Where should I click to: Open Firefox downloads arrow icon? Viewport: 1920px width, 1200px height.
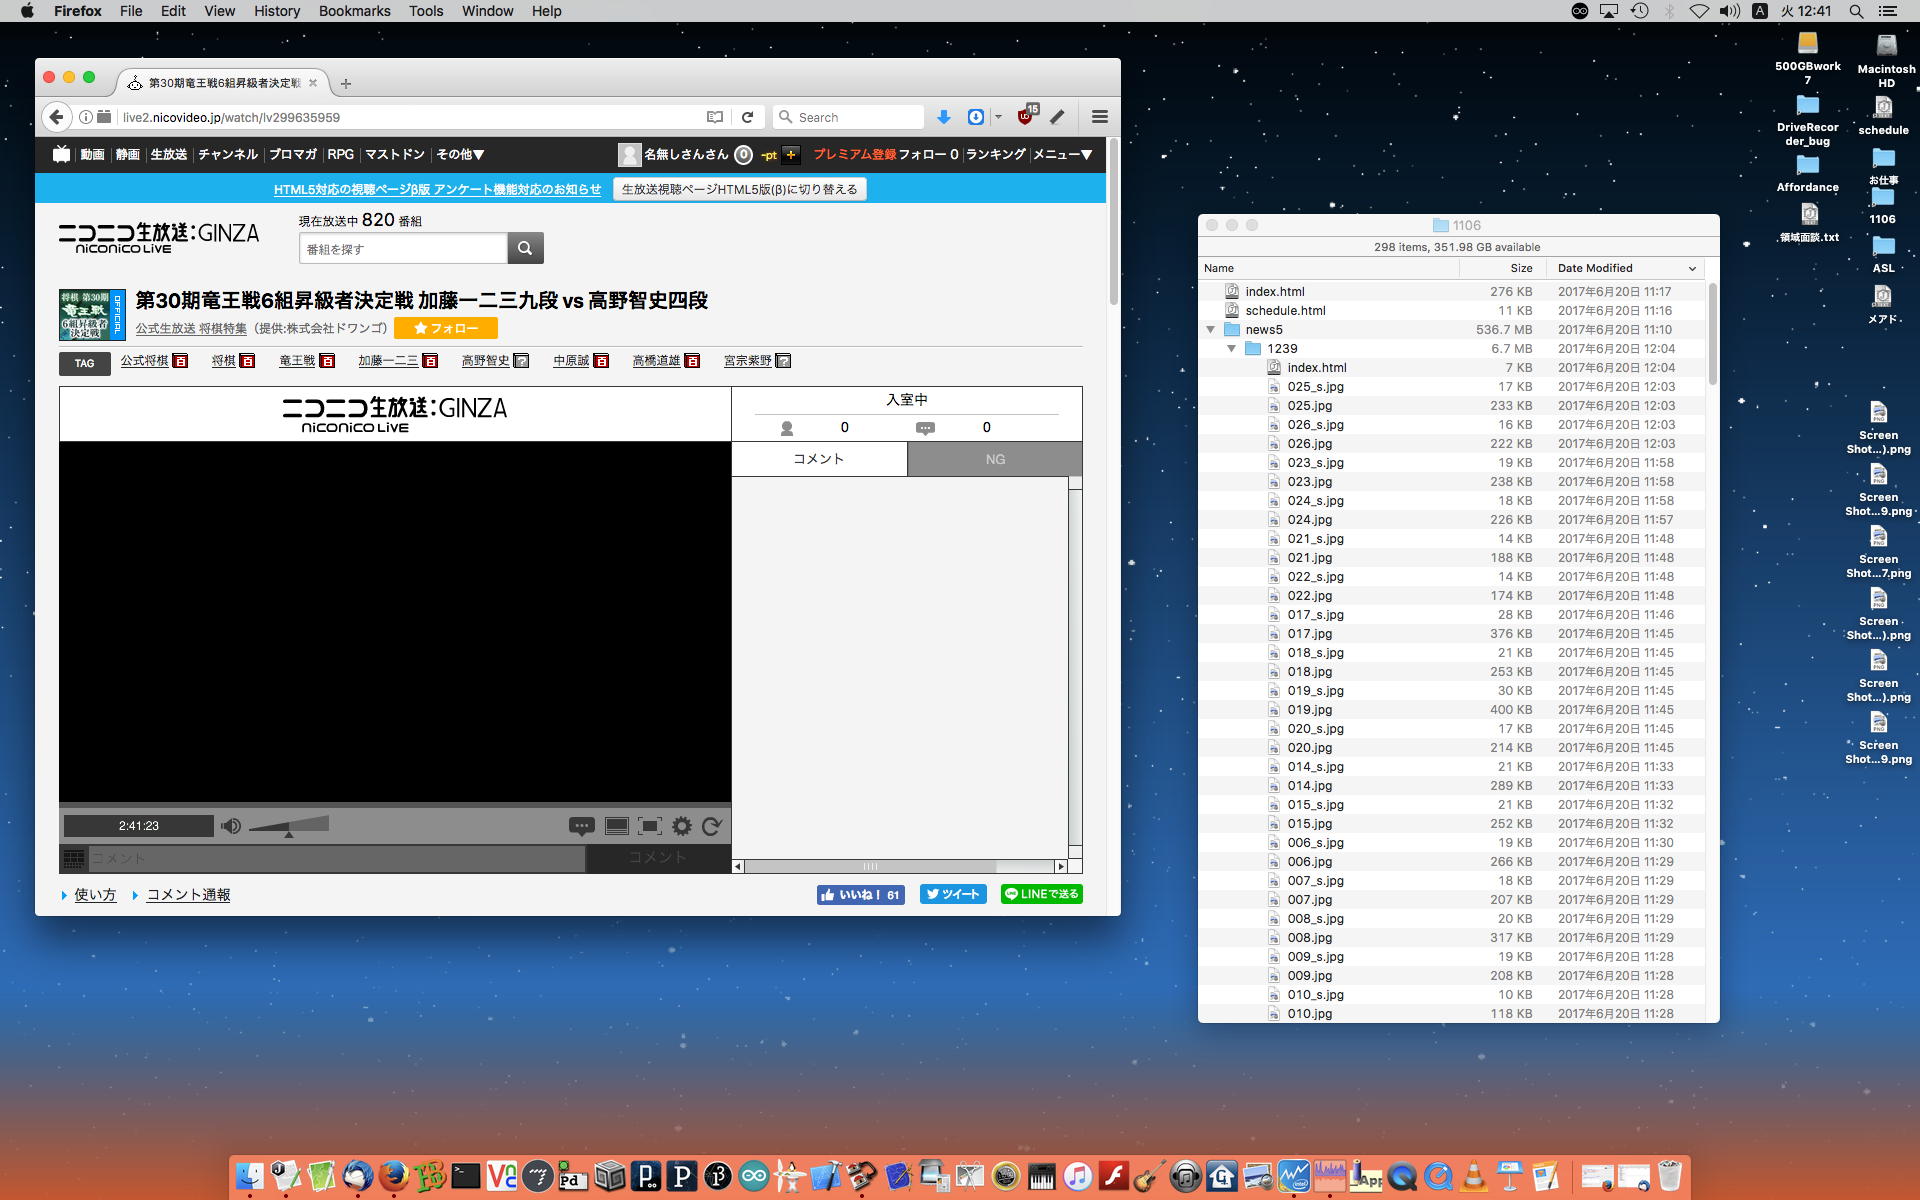tap(943, 117)
